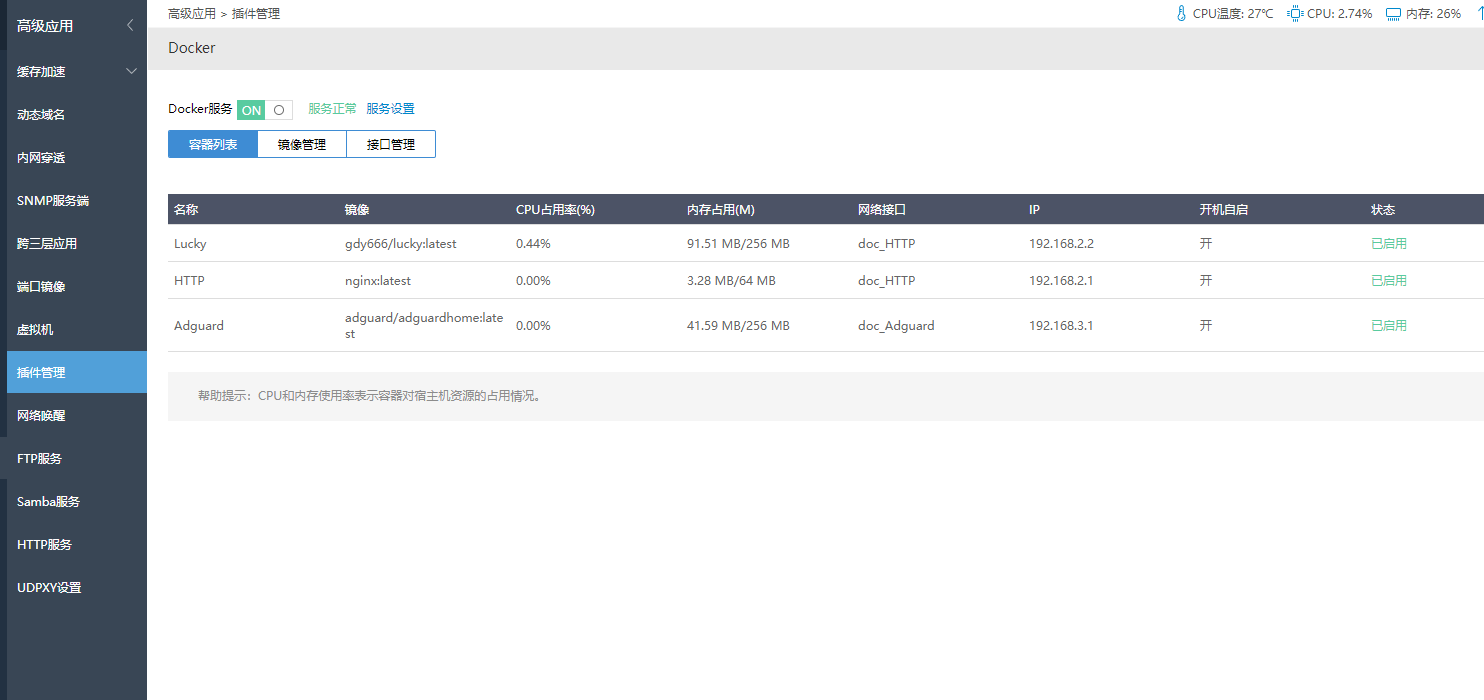Open 跨三层应用 in the sidebar
The image size is (1484, 700).
click(x=77, y=244)
